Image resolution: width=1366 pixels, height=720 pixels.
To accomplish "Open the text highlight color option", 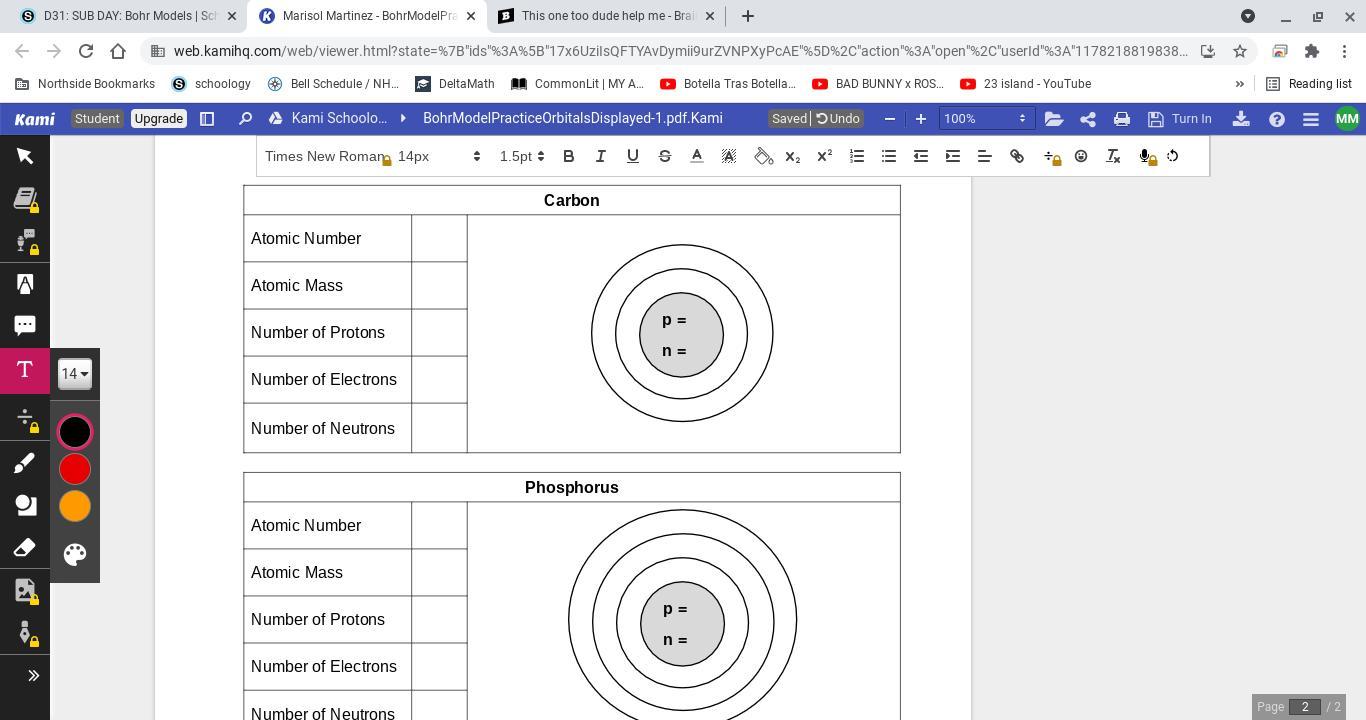I will (728, 156).
